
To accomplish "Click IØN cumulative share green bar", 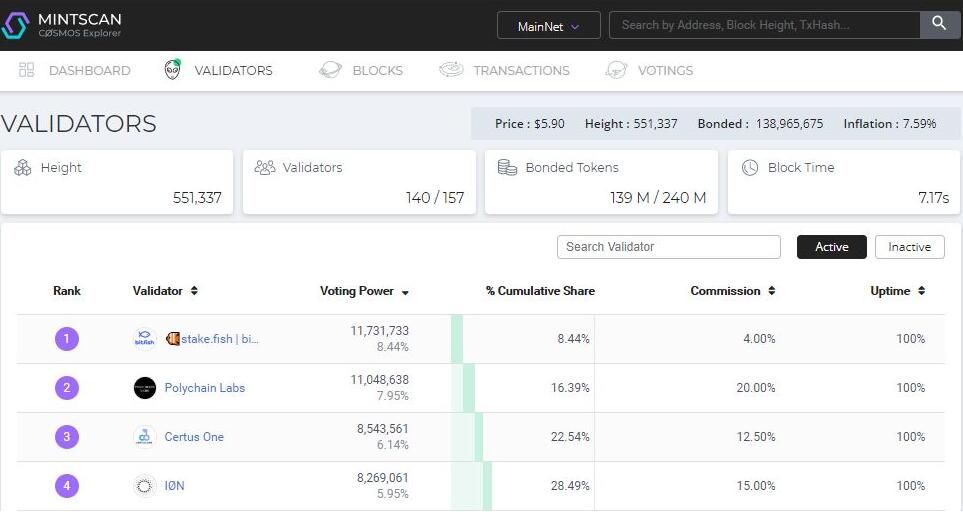I will 487,486.
